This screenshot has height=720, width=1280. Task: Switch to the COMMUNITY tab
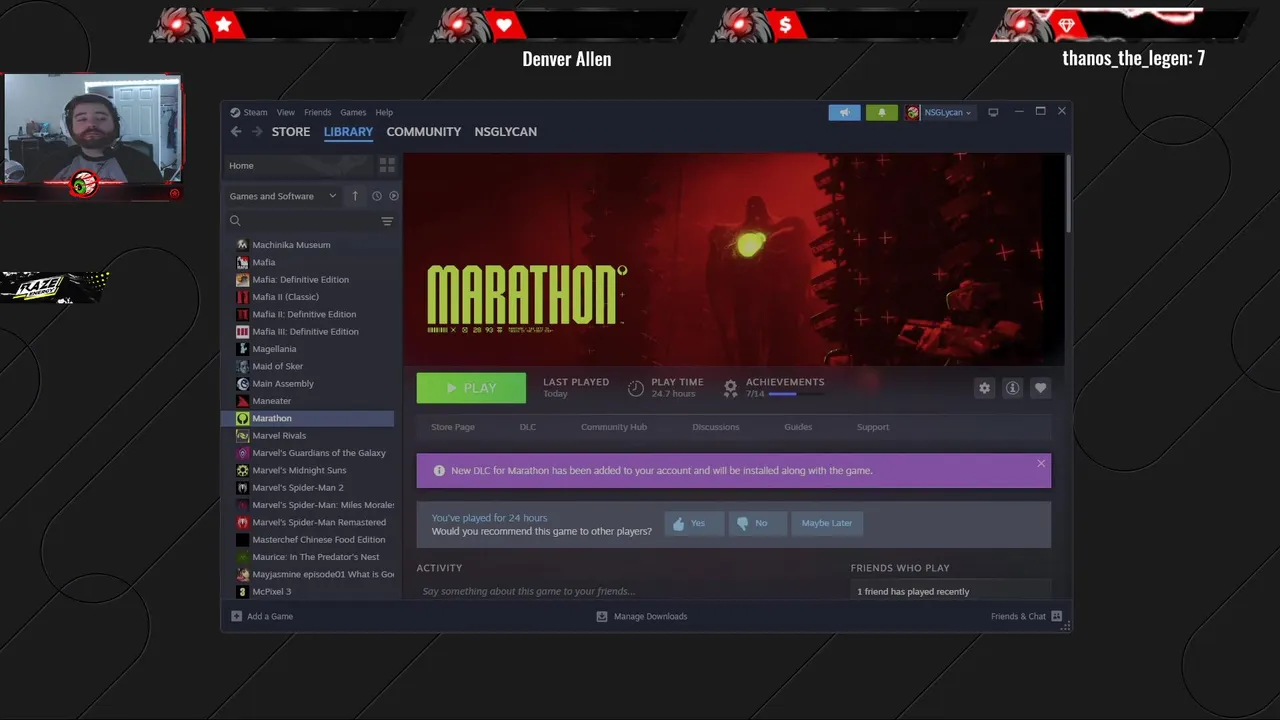424,132
